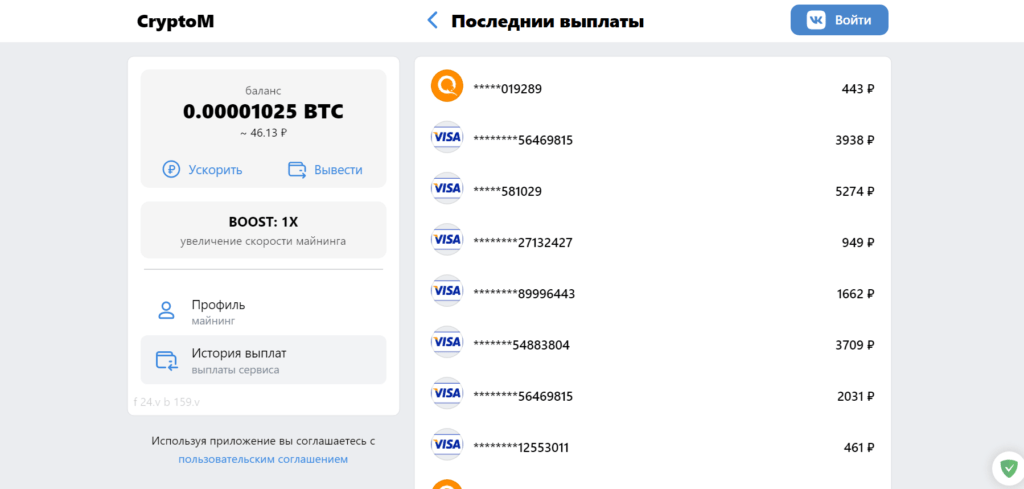Click the CryptoM logo text
1024x489 pixels.
coord(176,22)
